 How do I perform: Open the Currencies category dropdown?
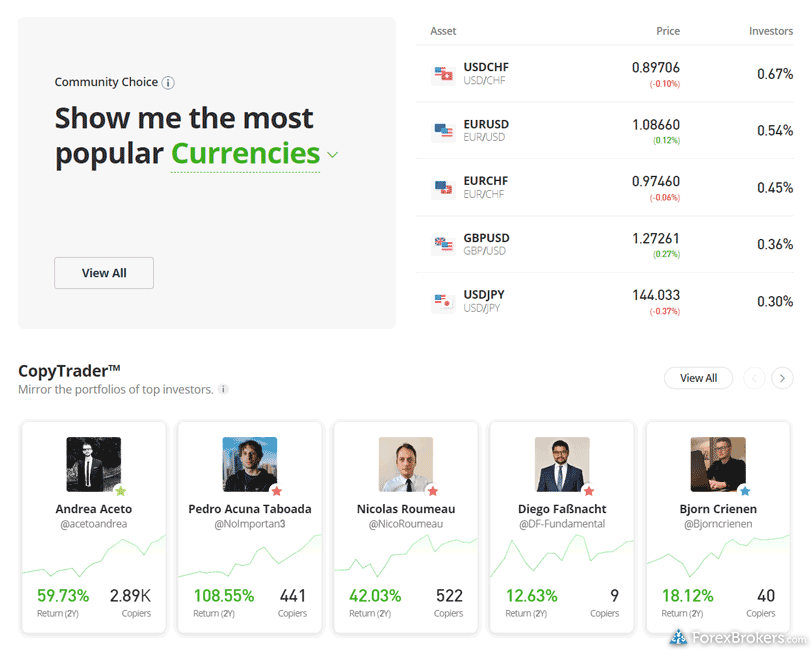point(332,155)
